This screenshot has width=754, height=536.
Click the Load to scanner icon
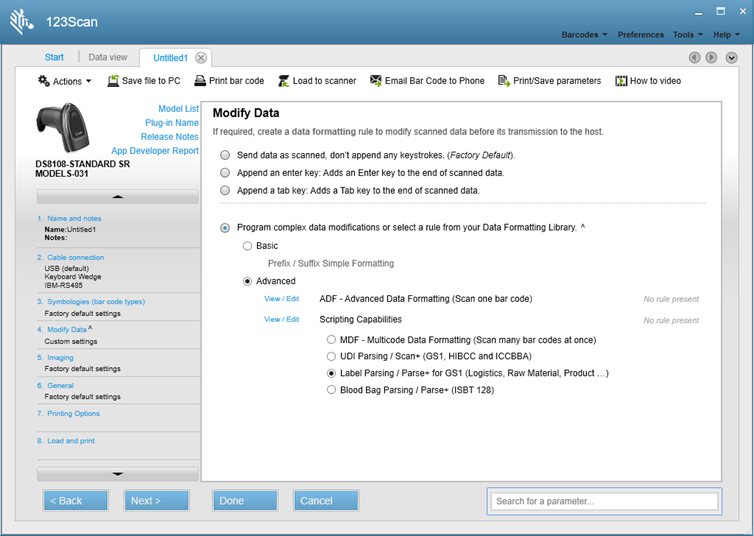[x=285, y=81]
